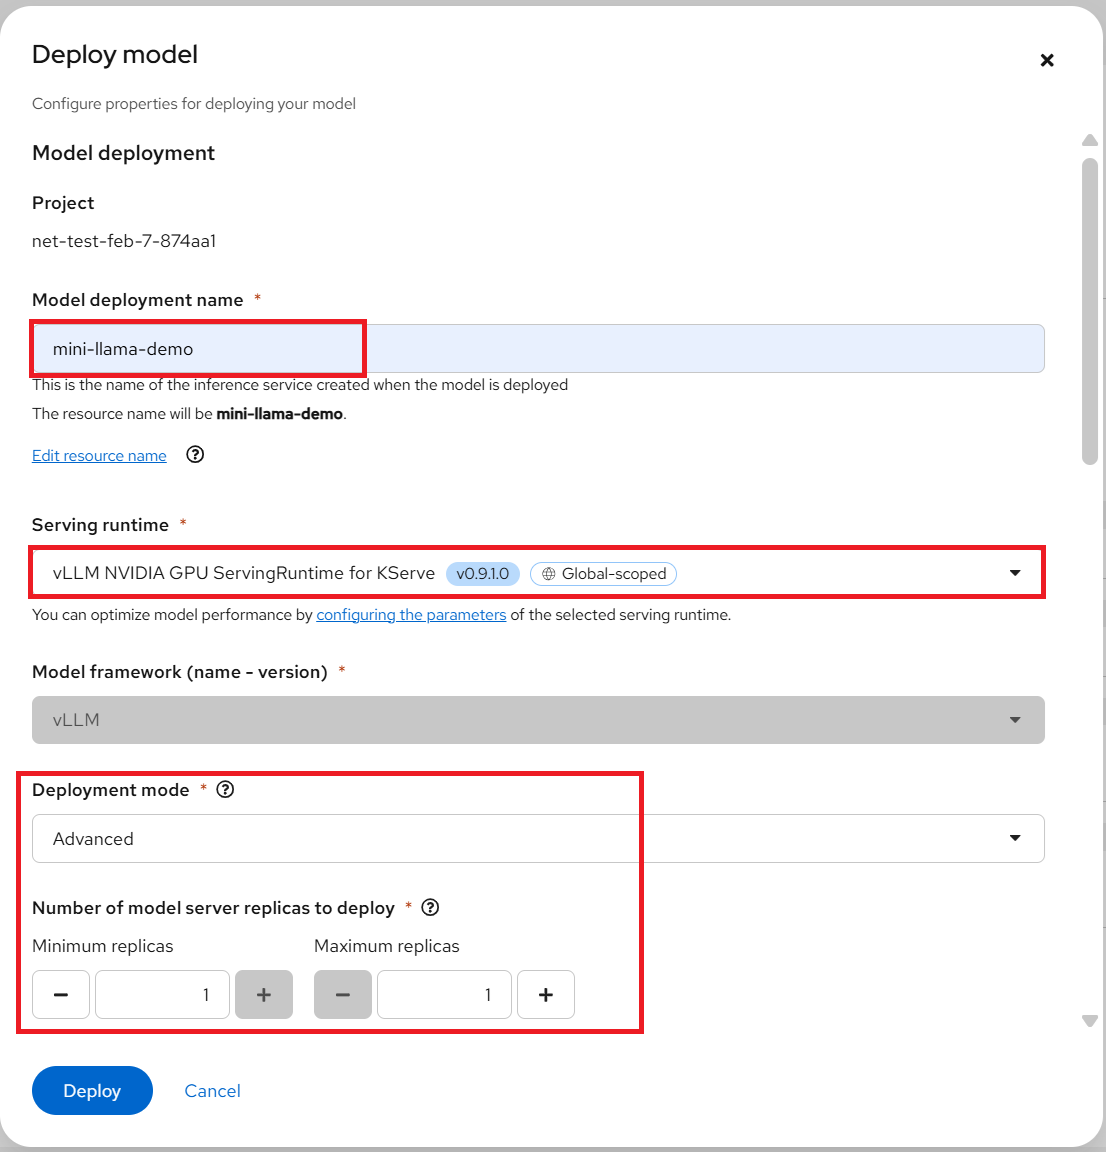Decrease maximum replicas with minus button

(x=343, y=995)
